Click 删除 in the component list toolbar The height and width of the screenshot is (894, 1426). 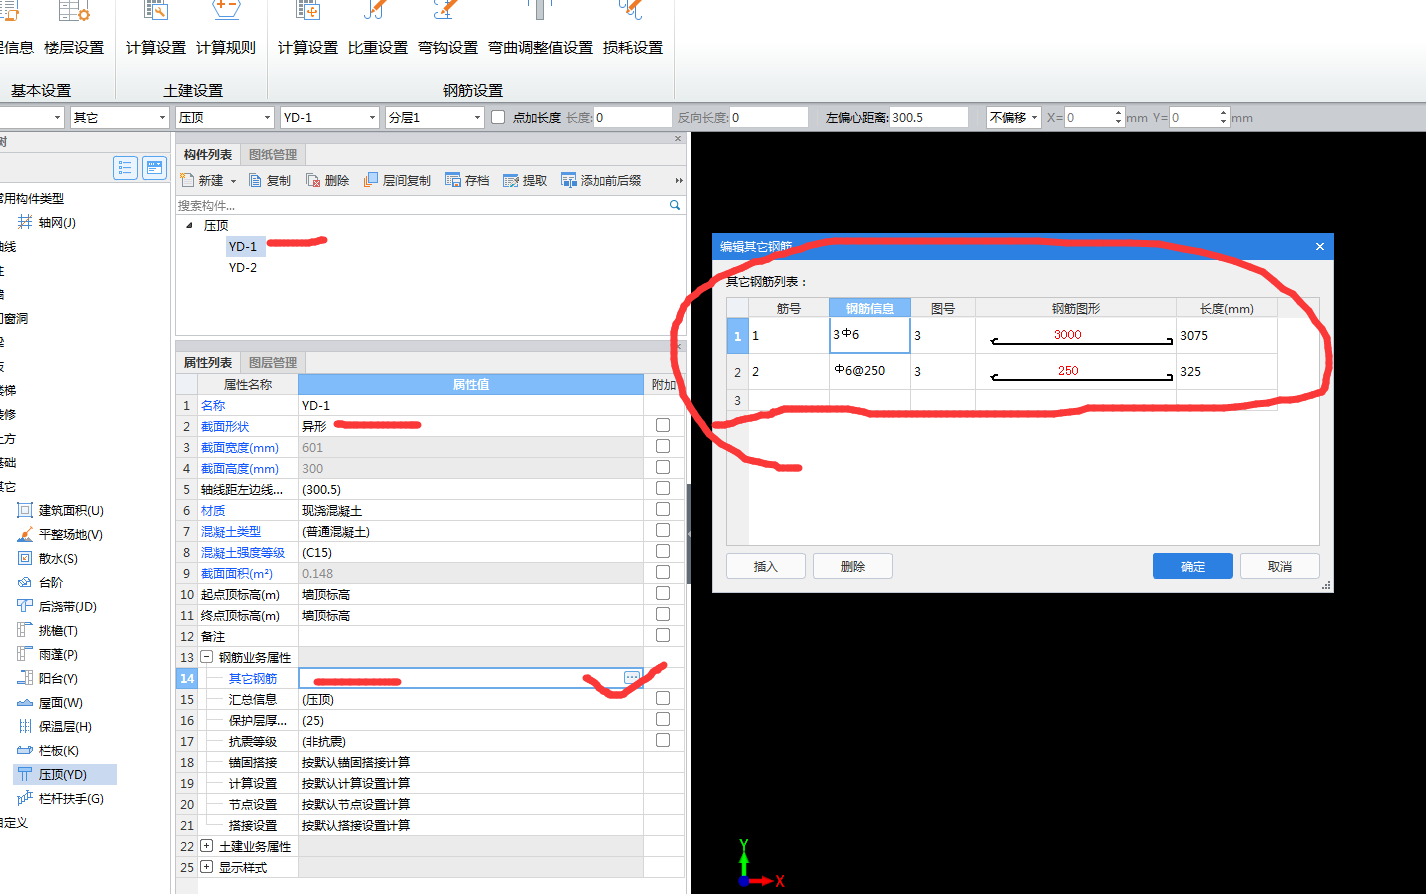[x=327, y=180]
